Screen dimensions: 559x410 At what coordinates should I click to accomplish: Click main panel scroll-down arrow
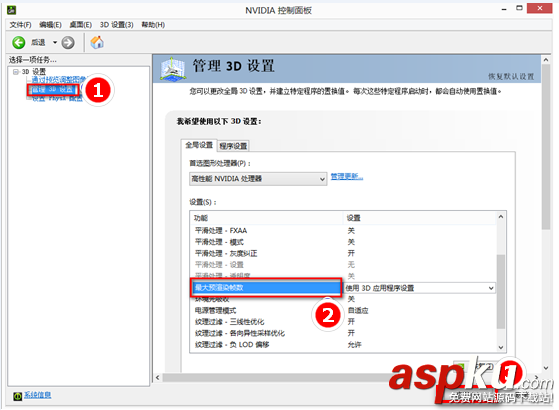tap(546, 368)
